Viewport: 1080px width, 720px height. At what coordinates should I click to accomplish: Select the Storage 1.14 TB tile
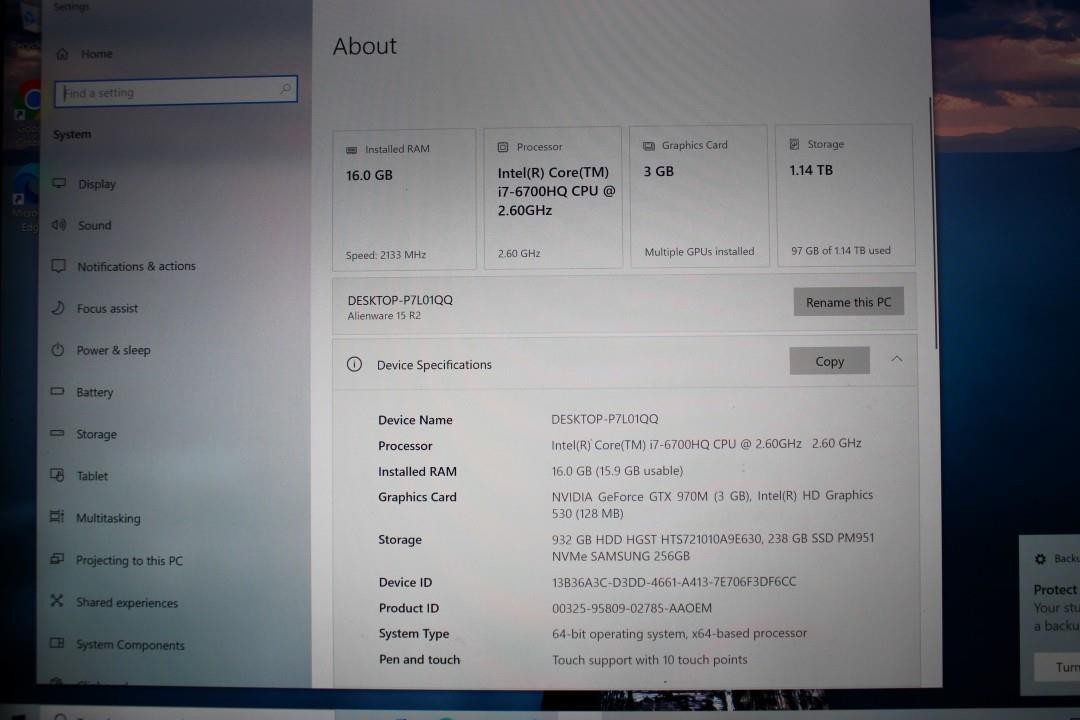point(845,195)
